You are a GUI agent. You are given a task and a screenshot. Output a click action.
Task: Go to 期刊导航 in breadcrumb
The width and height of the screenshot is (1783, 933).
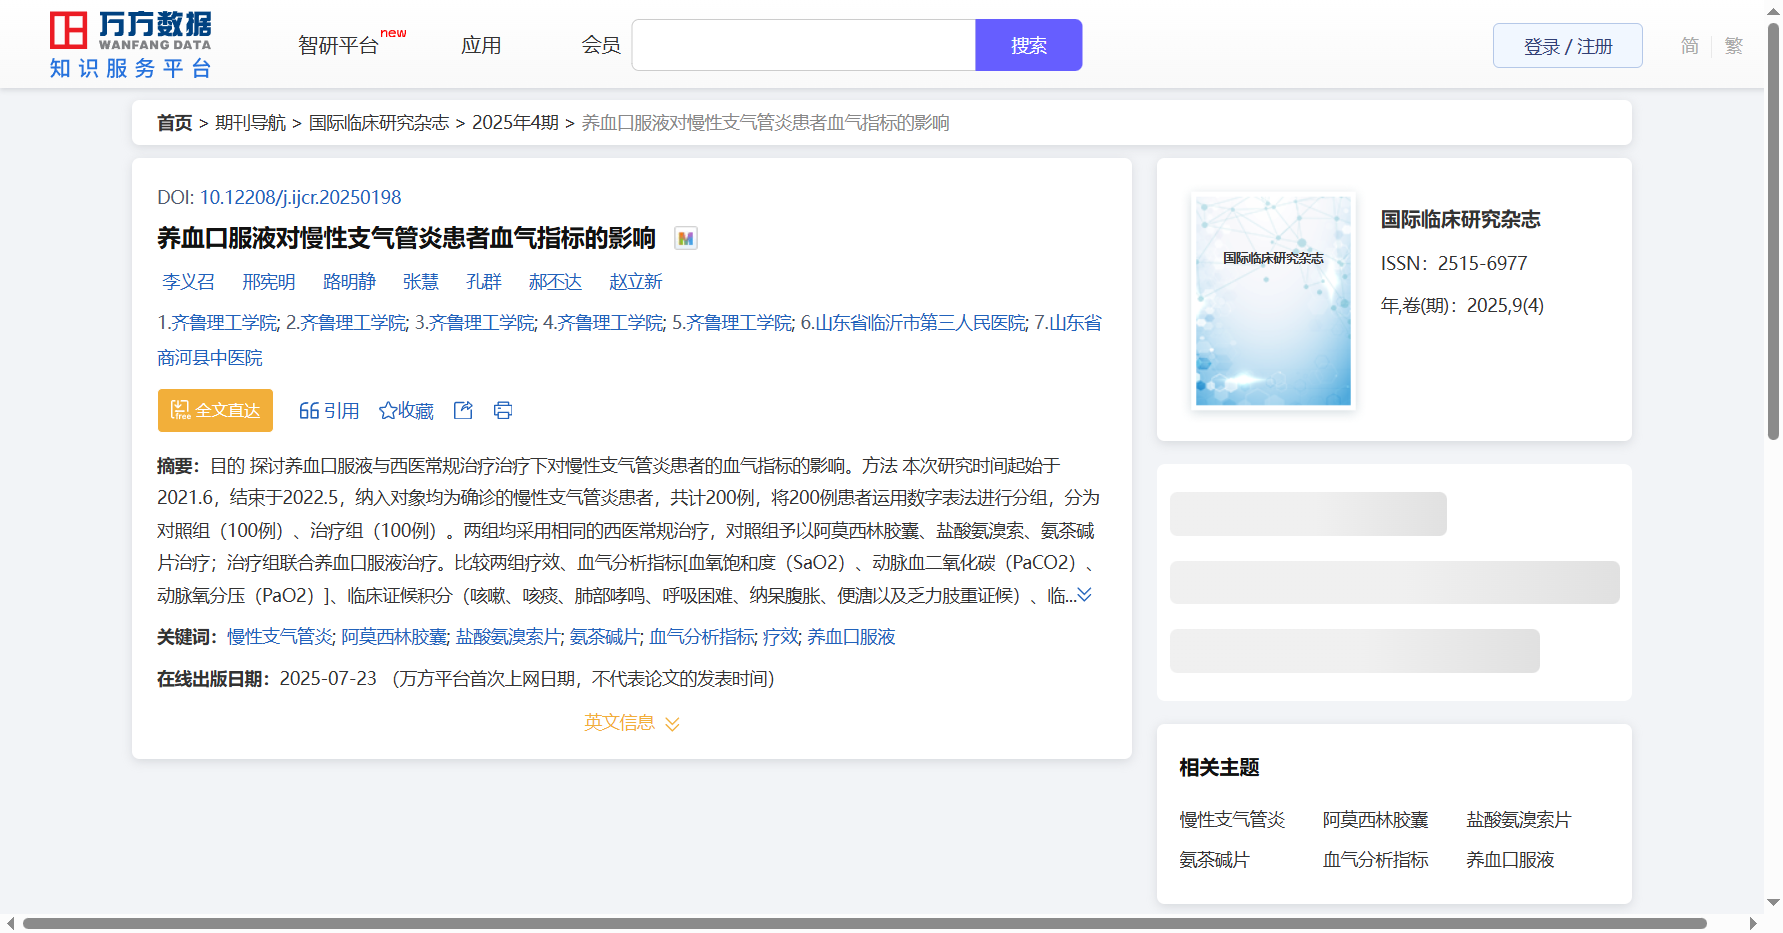(250, 123)
